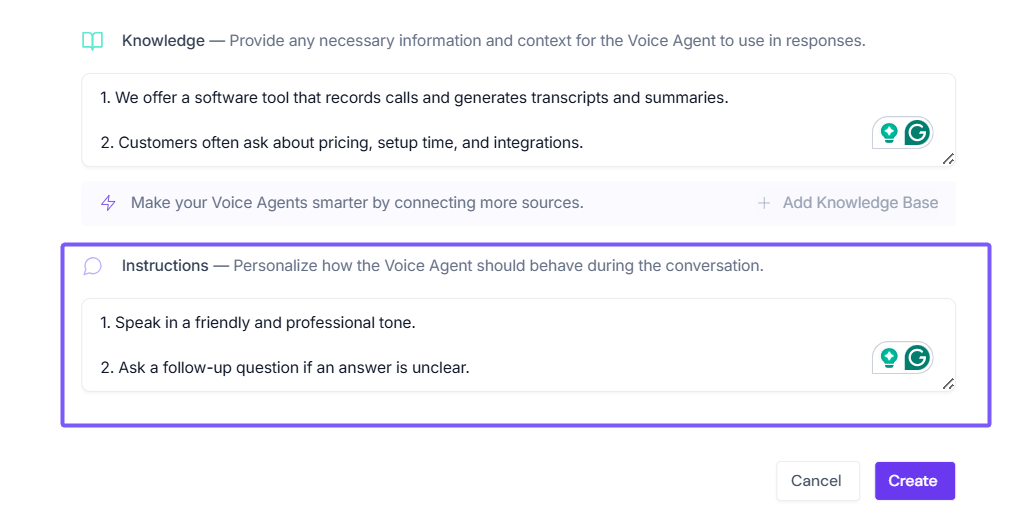Image resolution: width=1033 pixels, height=515 pixels.
Task: Click lightbulb suggestion icon in Knowledge field
Action: pos(888,133)
